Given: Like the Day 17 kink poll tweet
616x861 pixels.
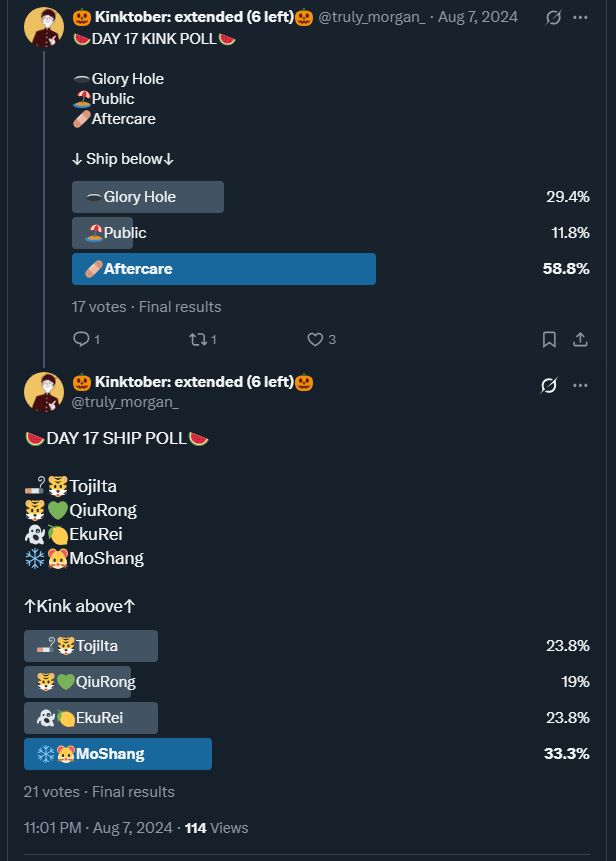Looking at the screenshot, I should click(315, 339).
